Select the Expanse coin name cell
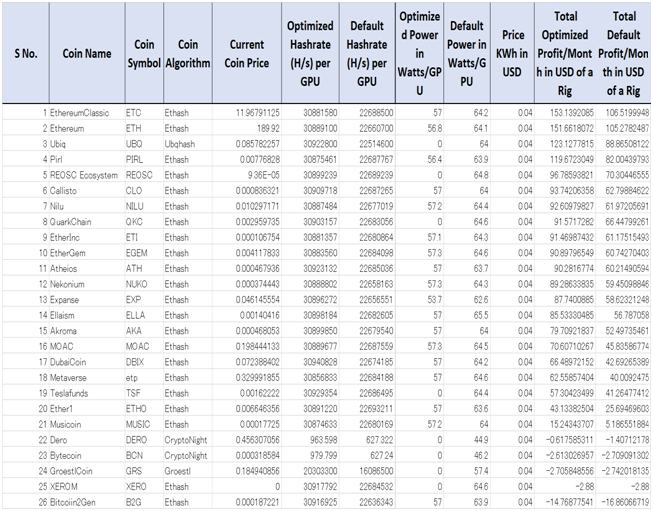The image size is (653, 511). point(87,300)
